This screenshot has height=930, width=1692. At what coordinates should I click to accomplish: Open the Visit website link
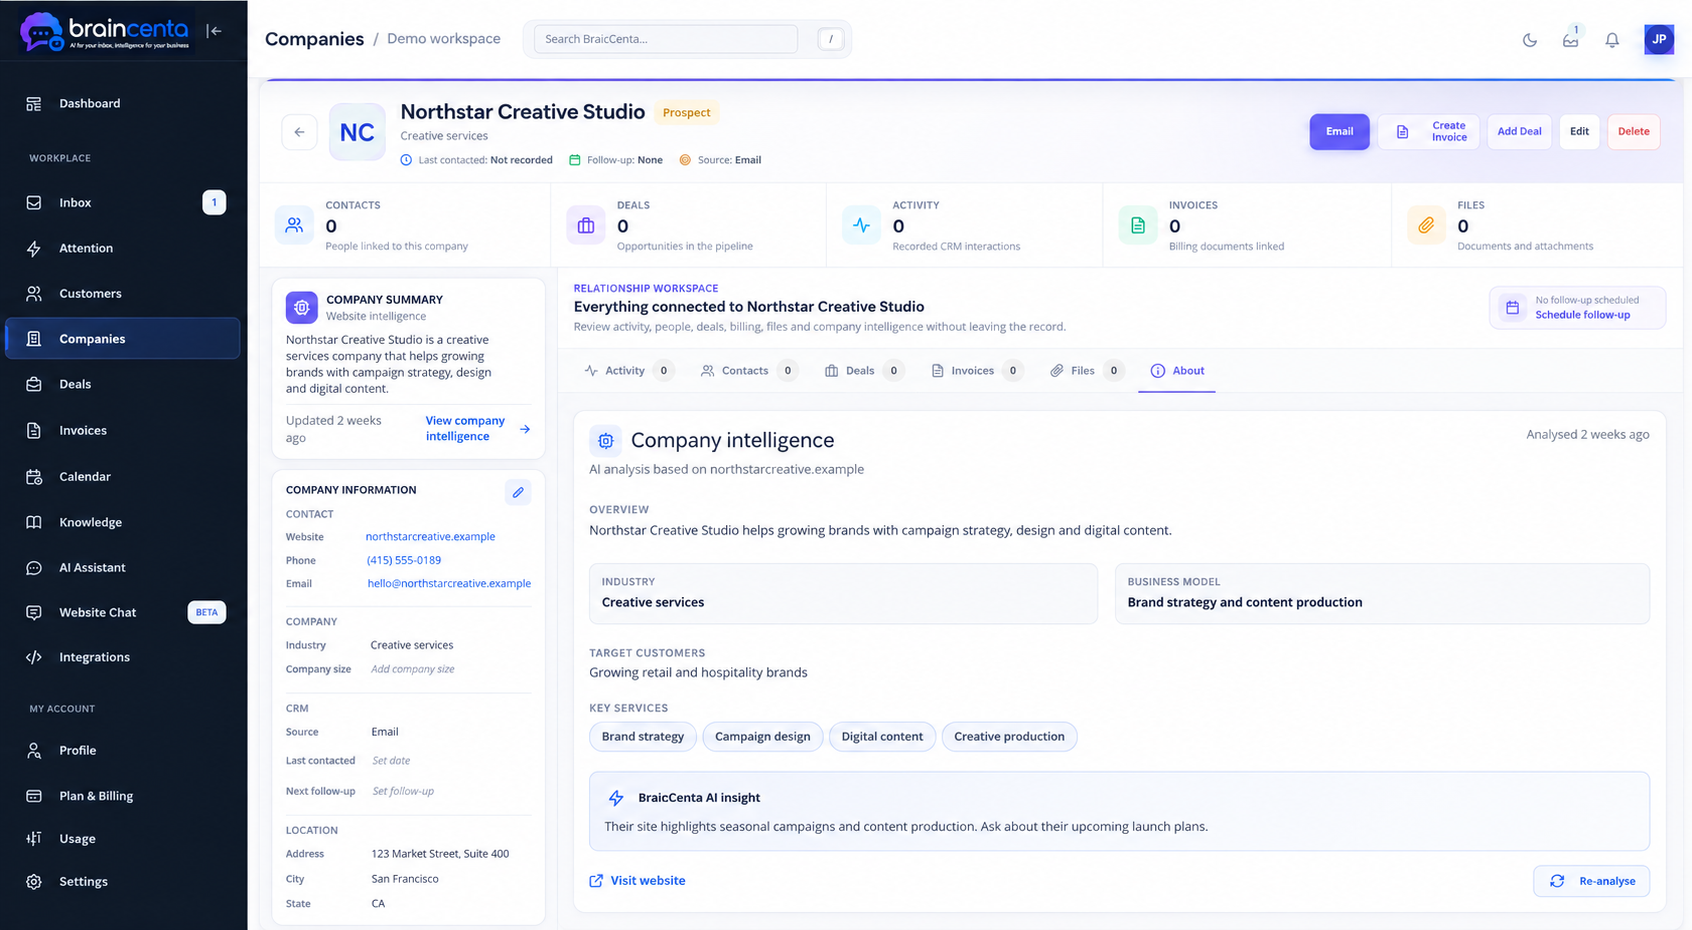[x=637, y=881]
